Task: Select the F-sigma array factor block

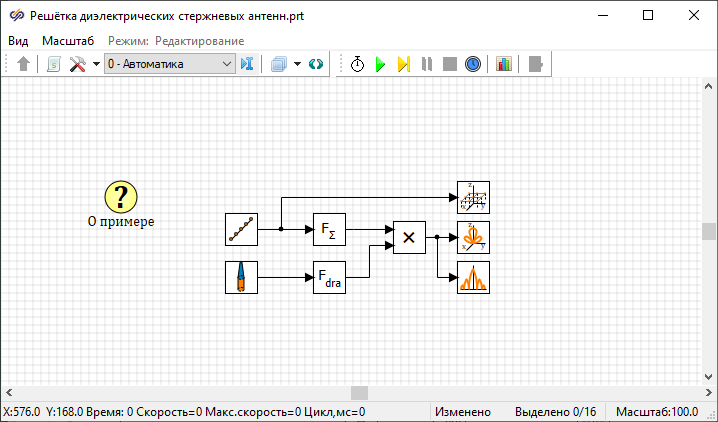Action: 329,229
